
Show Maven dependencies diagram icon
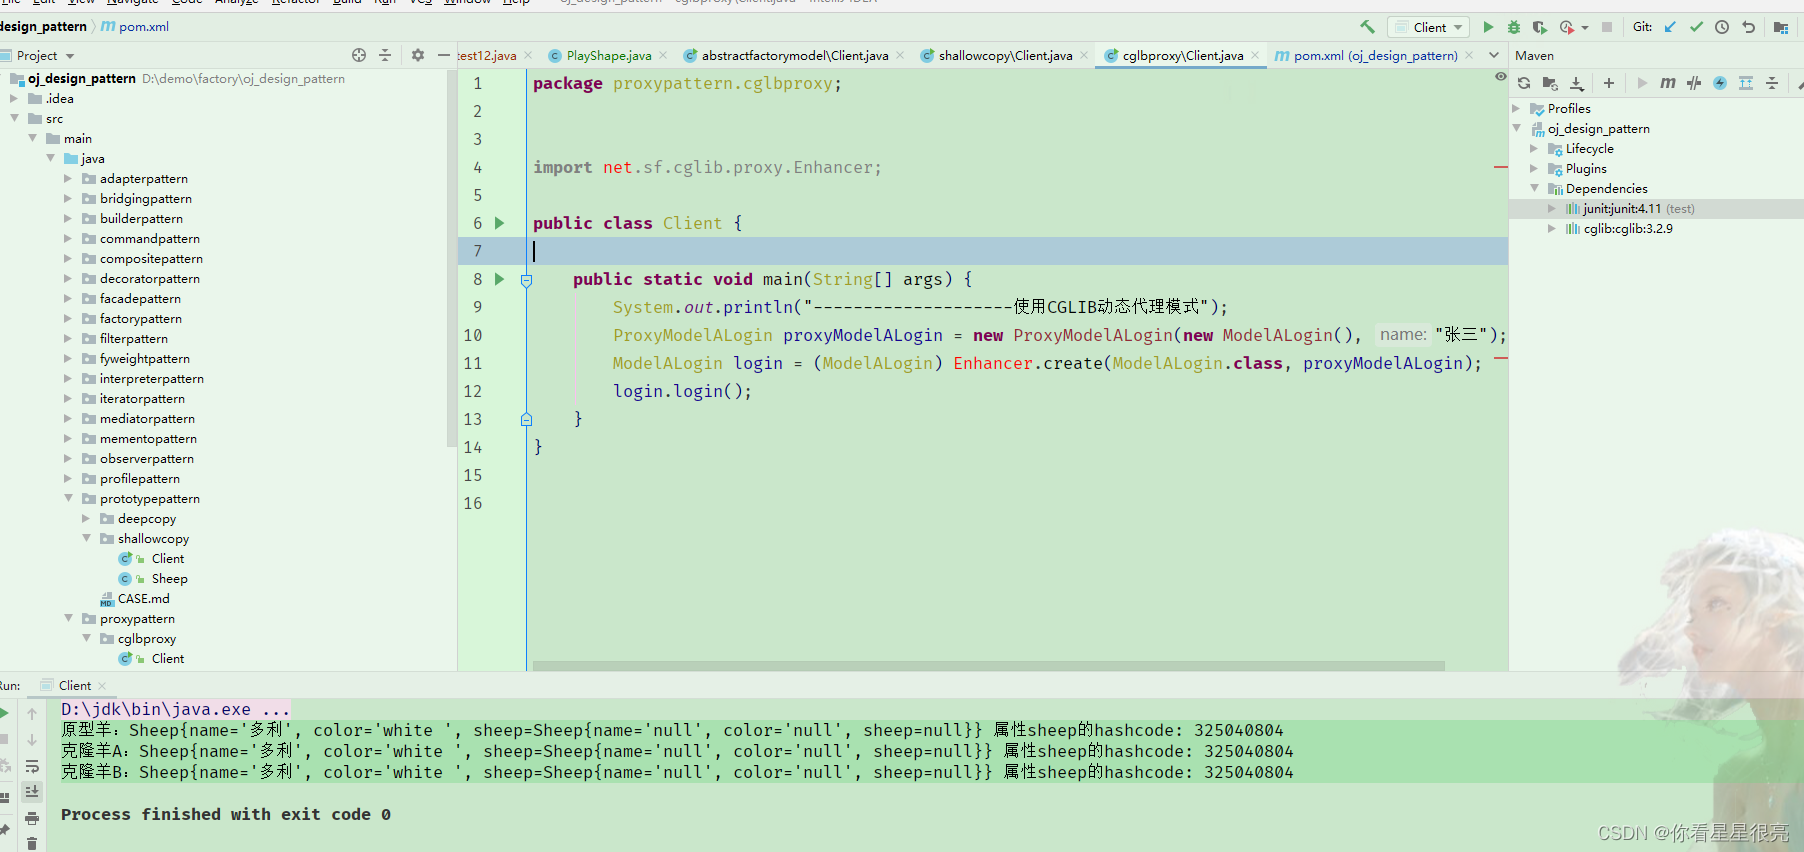(x=1746, y=83)
